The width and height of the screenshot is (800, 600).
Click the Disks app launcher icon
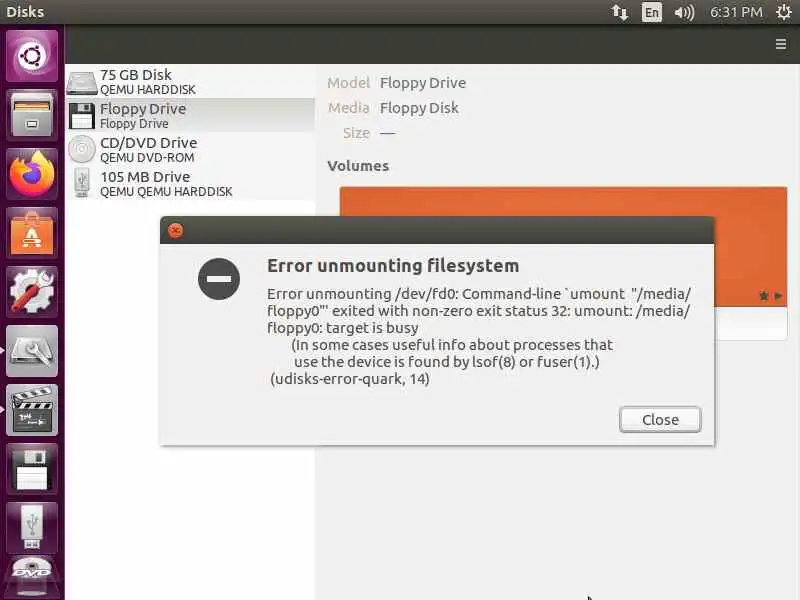[x=32, y=351]
